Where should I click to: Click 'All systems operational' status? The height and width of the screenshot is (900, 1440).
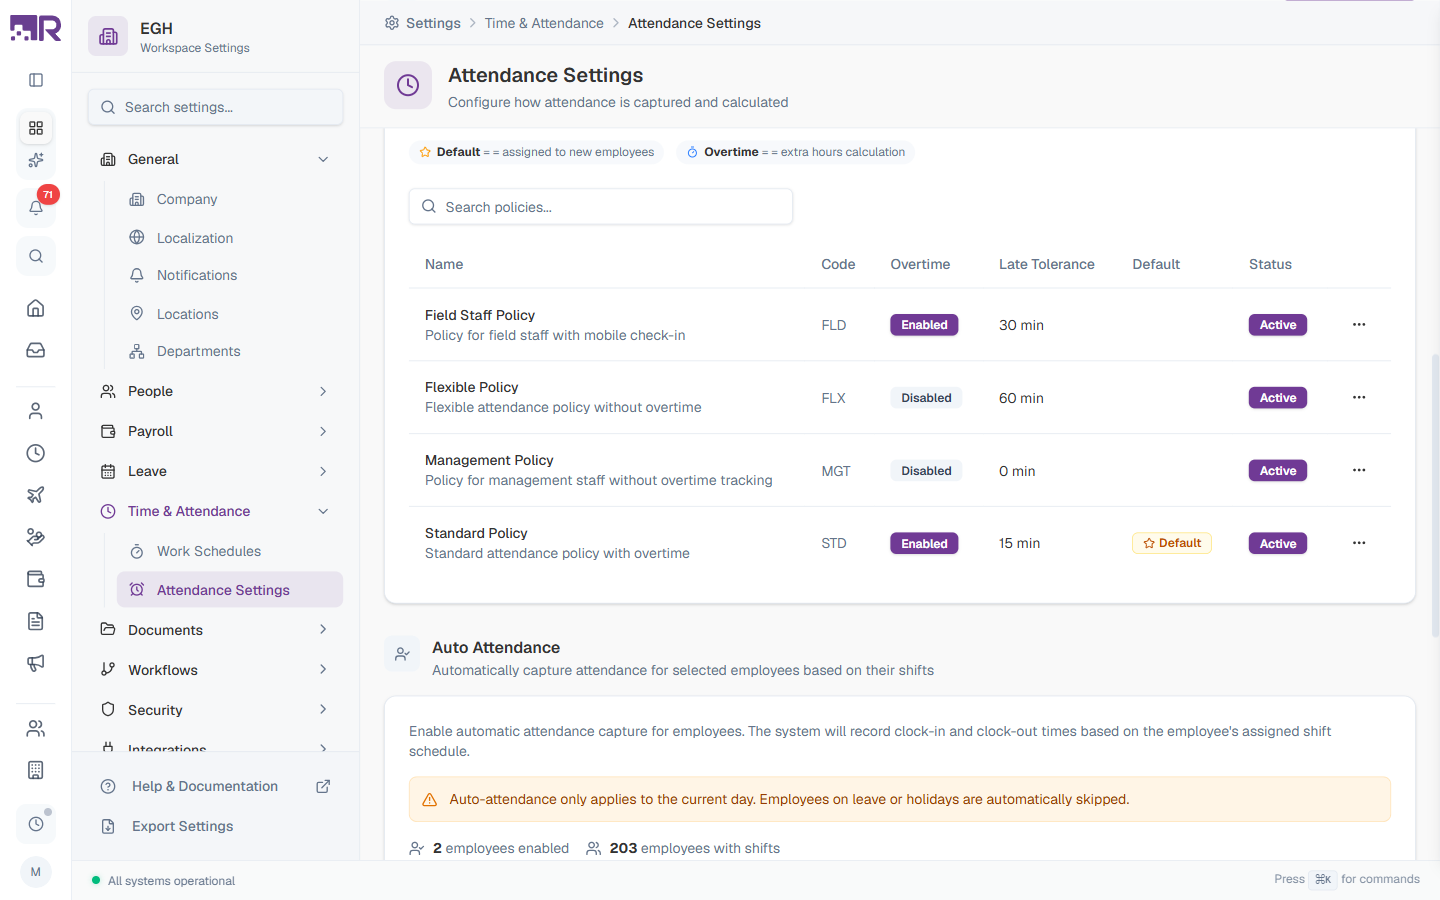point(171,881)
